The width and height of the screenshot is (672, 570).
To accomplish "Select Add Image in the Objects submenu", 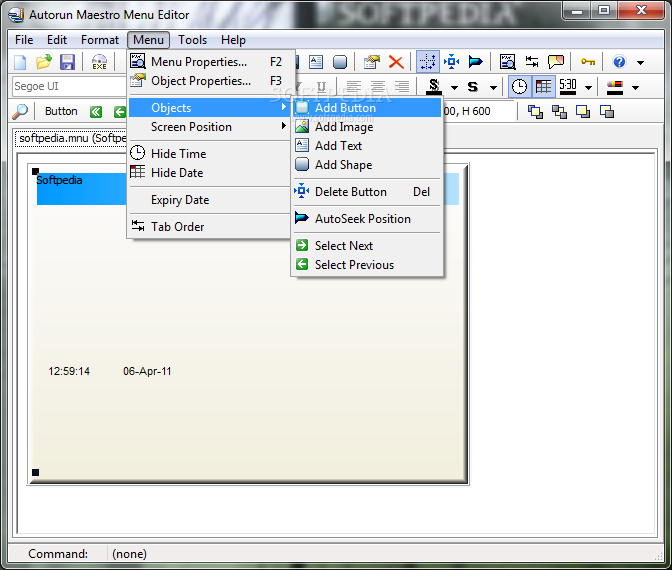I will (x=367, y=127).
